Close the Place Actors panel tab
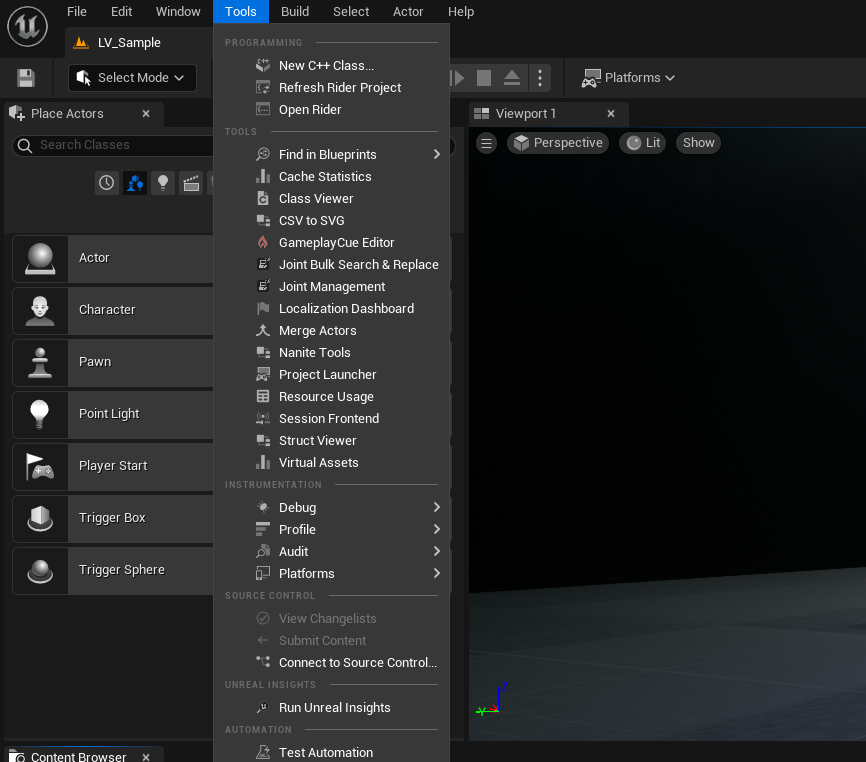The width and height of the screenshot is (866, 762). (x=146, y=114)
